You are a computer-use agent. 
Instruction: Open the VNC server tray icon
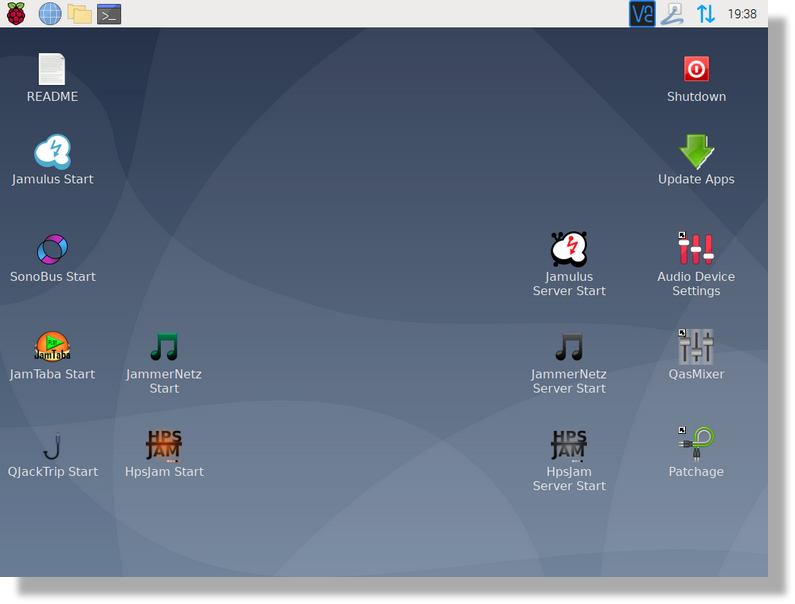click(x=642, y=14)
